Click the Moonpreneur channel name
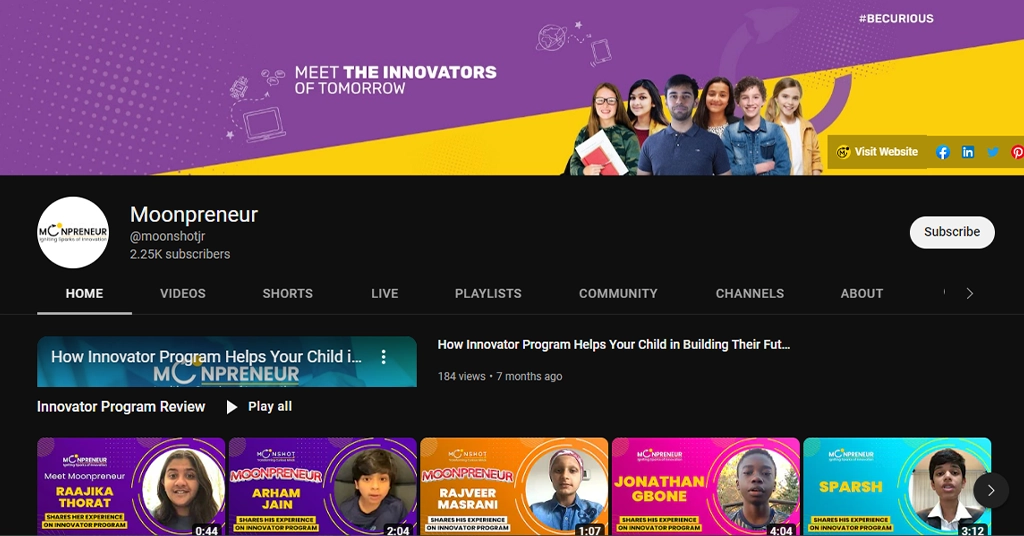This screenshot has width=1024, height=536. click(194, 214)
